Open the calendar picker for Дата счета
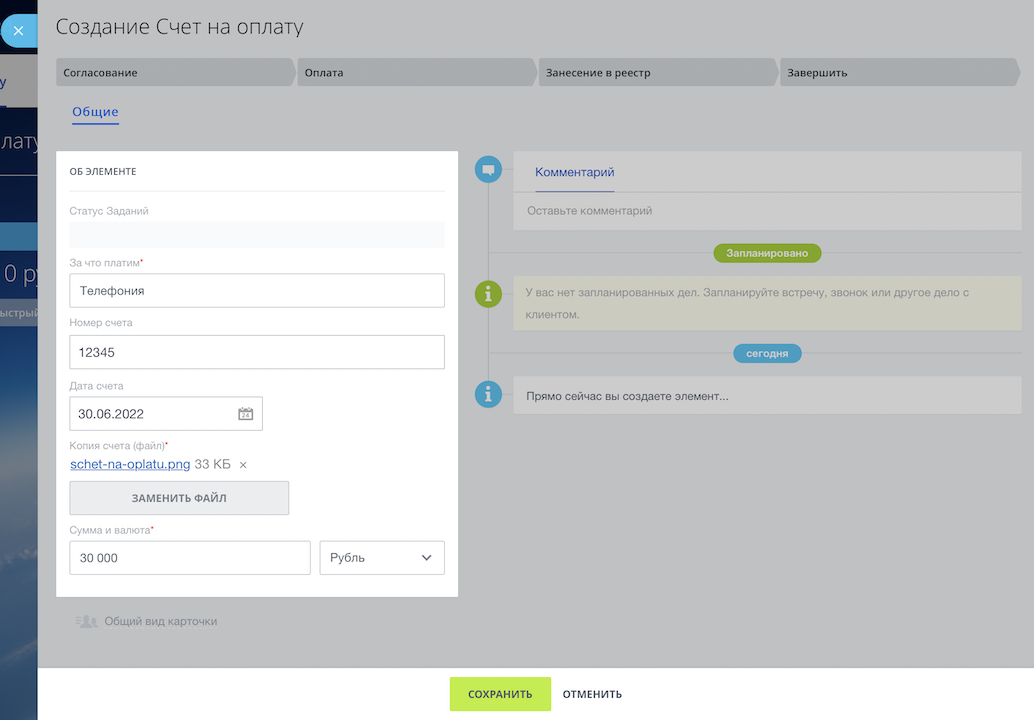This screenshot has width=1034, height=720. (x=245, y=414)
